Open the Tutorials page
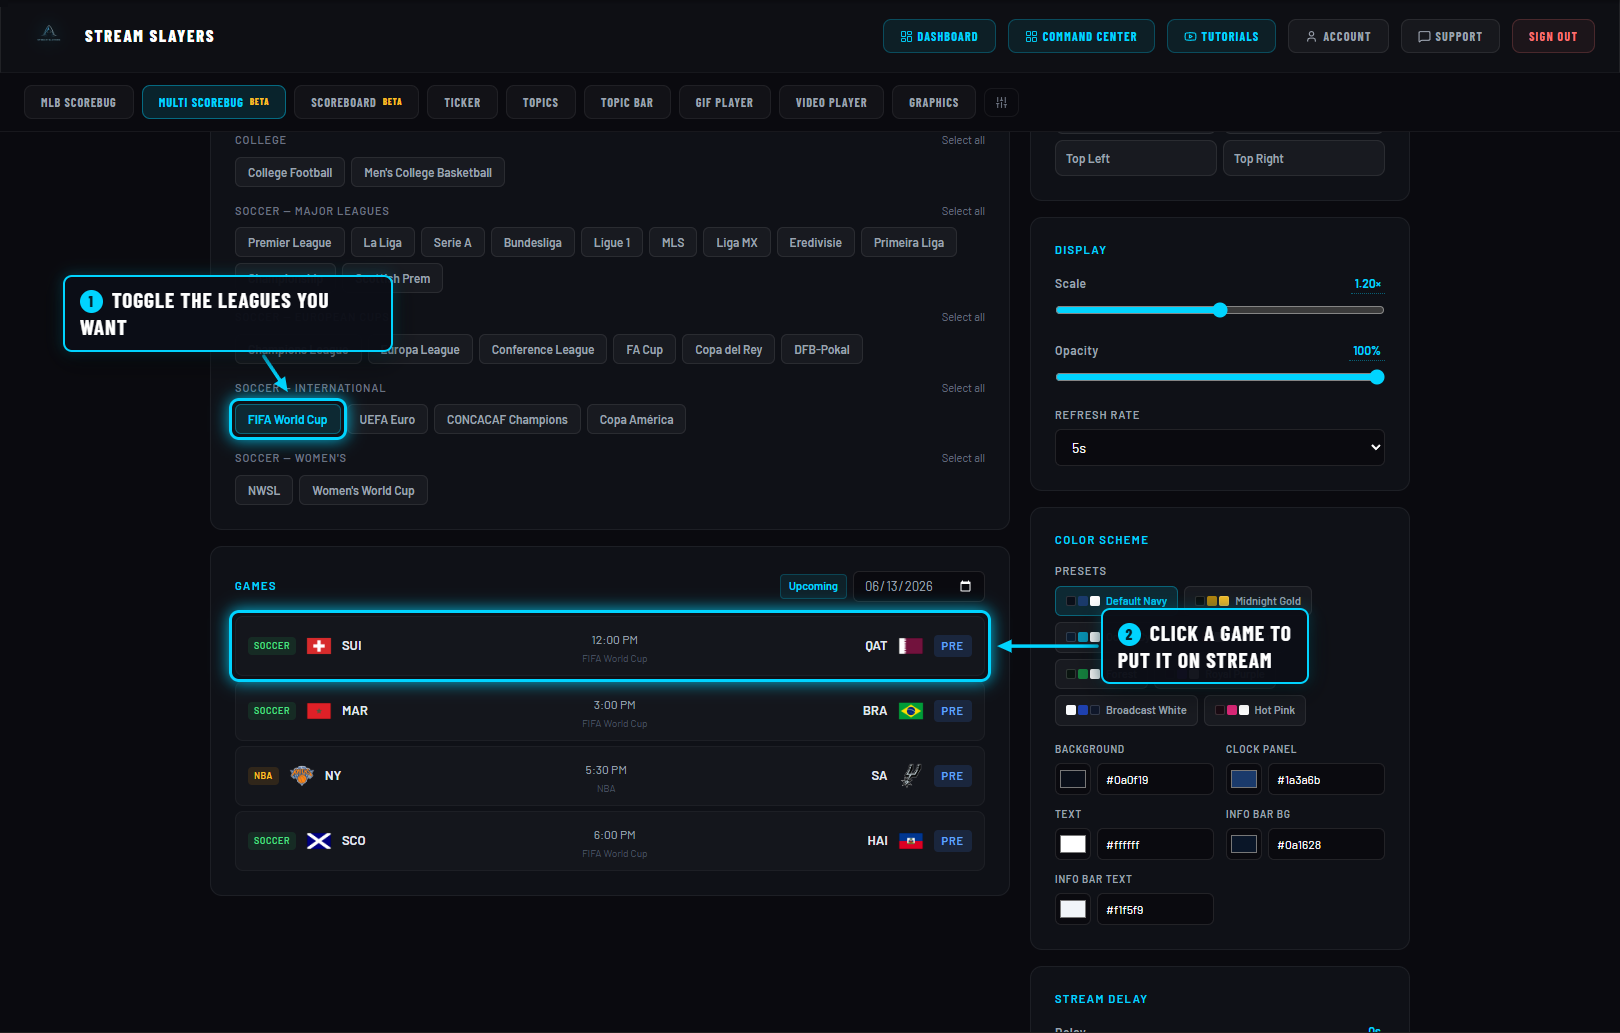The width and height of the screenshot is (1620, 1033). click(x=1221, y=36)
